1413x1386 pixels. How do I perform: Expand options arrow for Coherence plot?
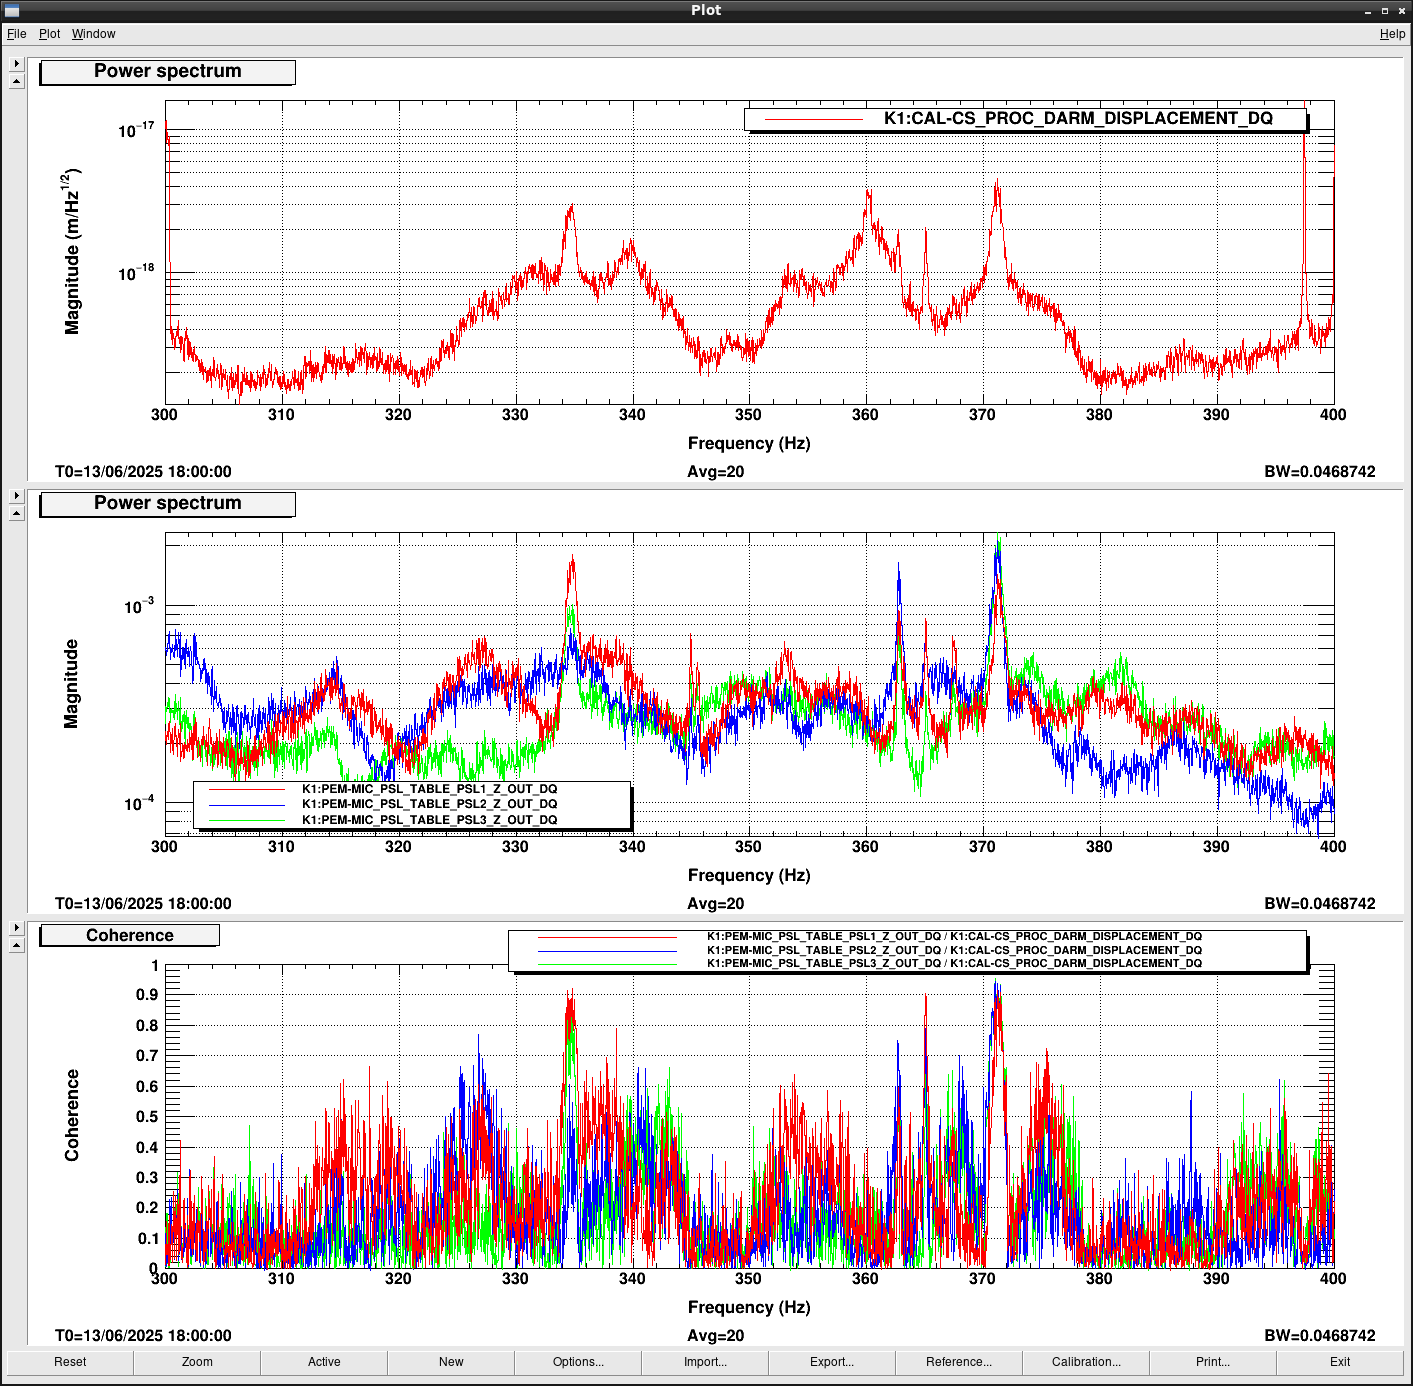(16, 928)
